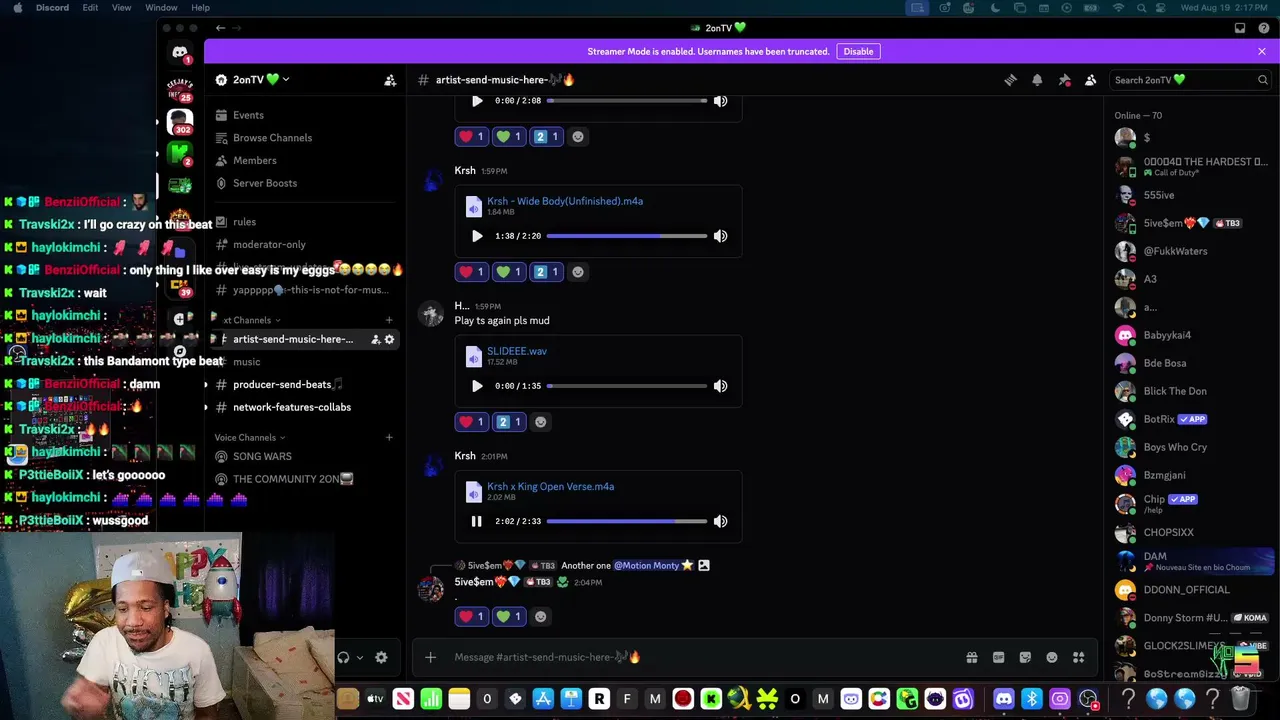Click create invite icon on artist-send-music-here channel
1280x720 pixels.
(x=375, y=339)
